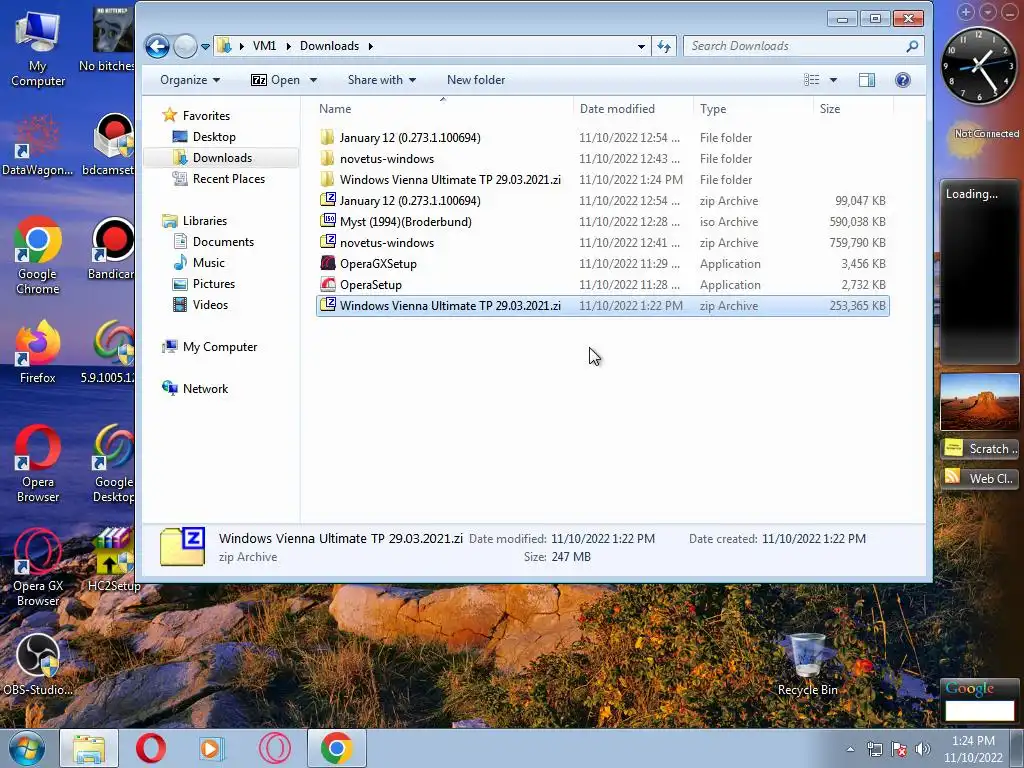Viewport: 1024px width, 768px height.
Task: Click the VM1 breadcrumb in address bar
Action: (x=264, y=46)
